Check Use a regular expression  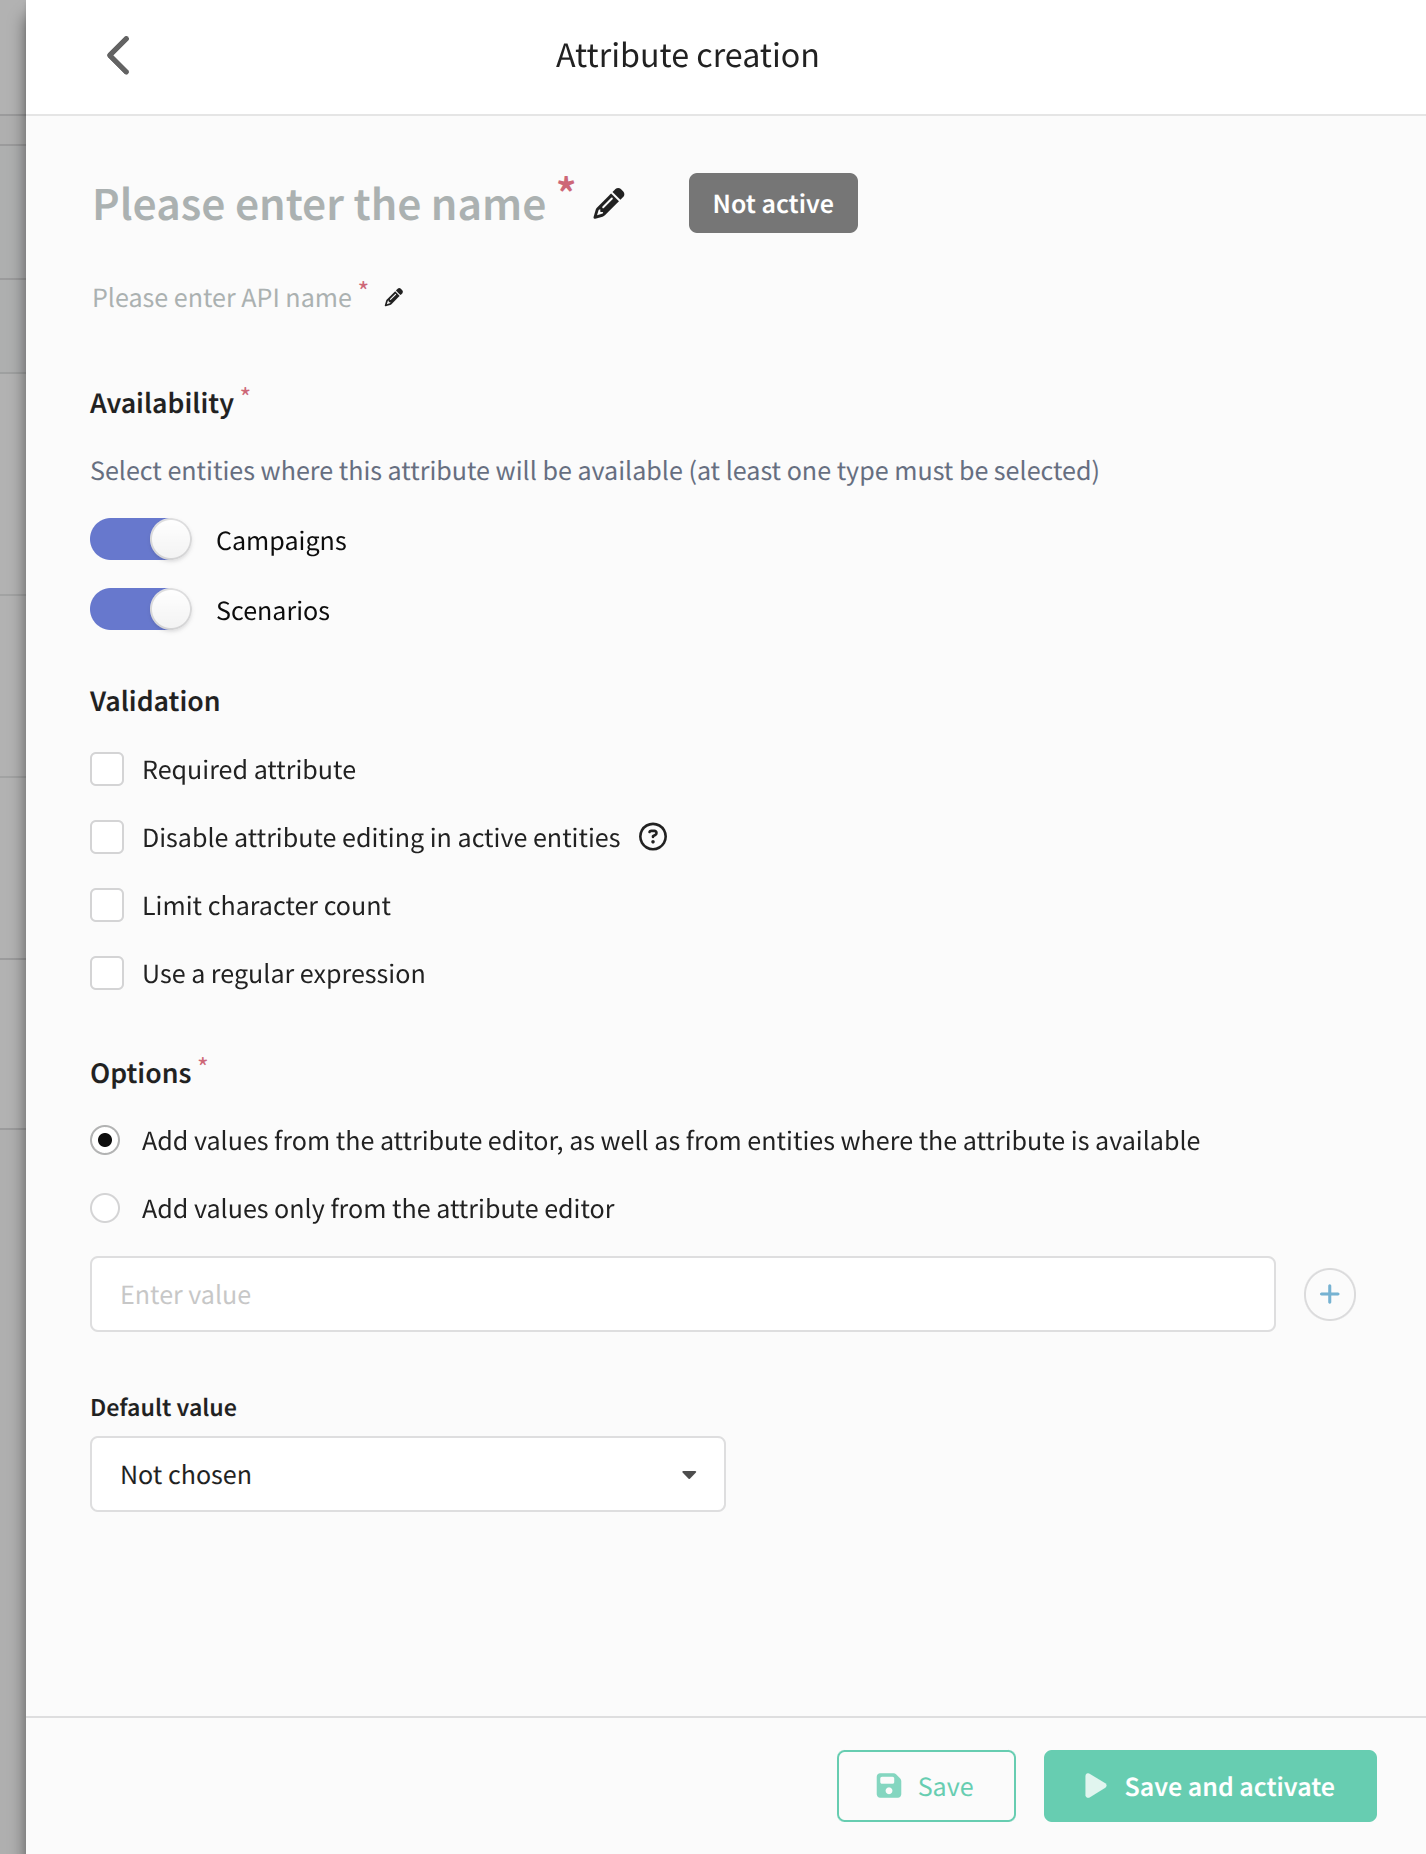pos(107,974)
